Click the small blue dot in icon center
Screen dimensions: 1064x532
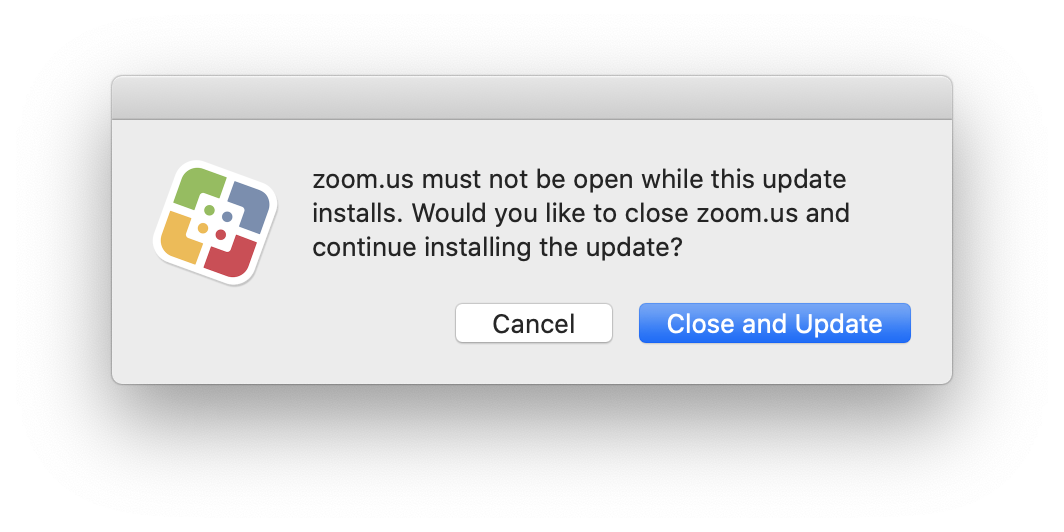point(227,216)
